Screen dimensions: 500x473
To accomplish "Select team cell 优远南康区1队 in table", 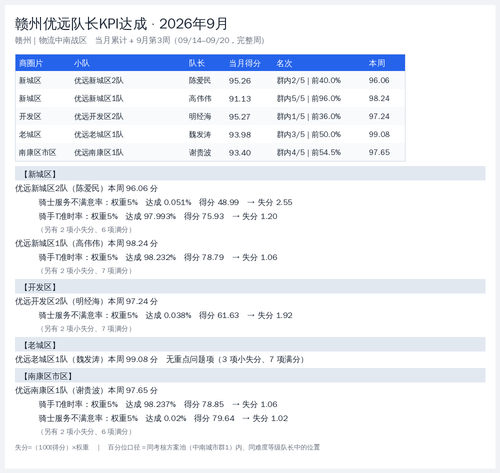I will (x=99, y=152).
